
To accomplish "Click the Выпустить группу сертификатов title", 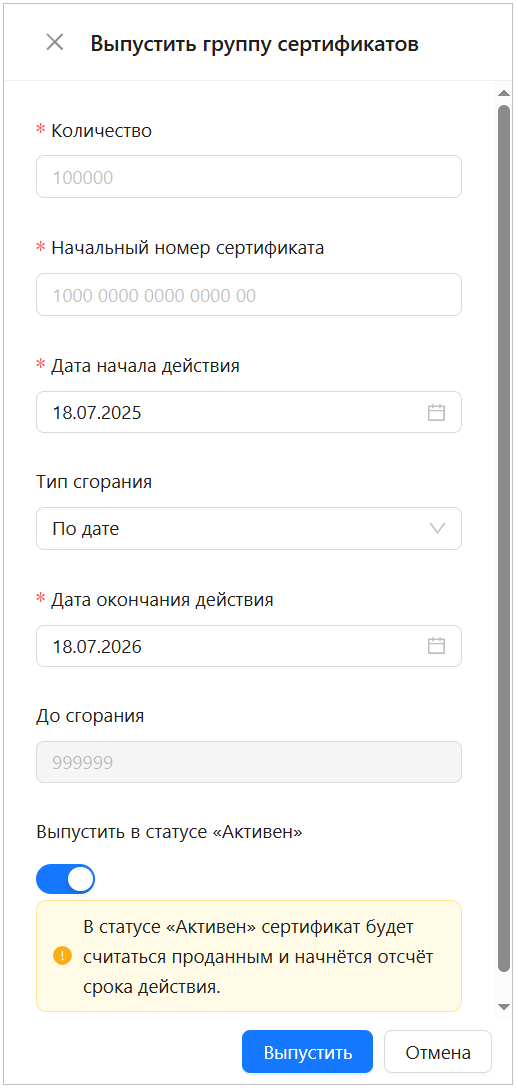I will (255, 44).
